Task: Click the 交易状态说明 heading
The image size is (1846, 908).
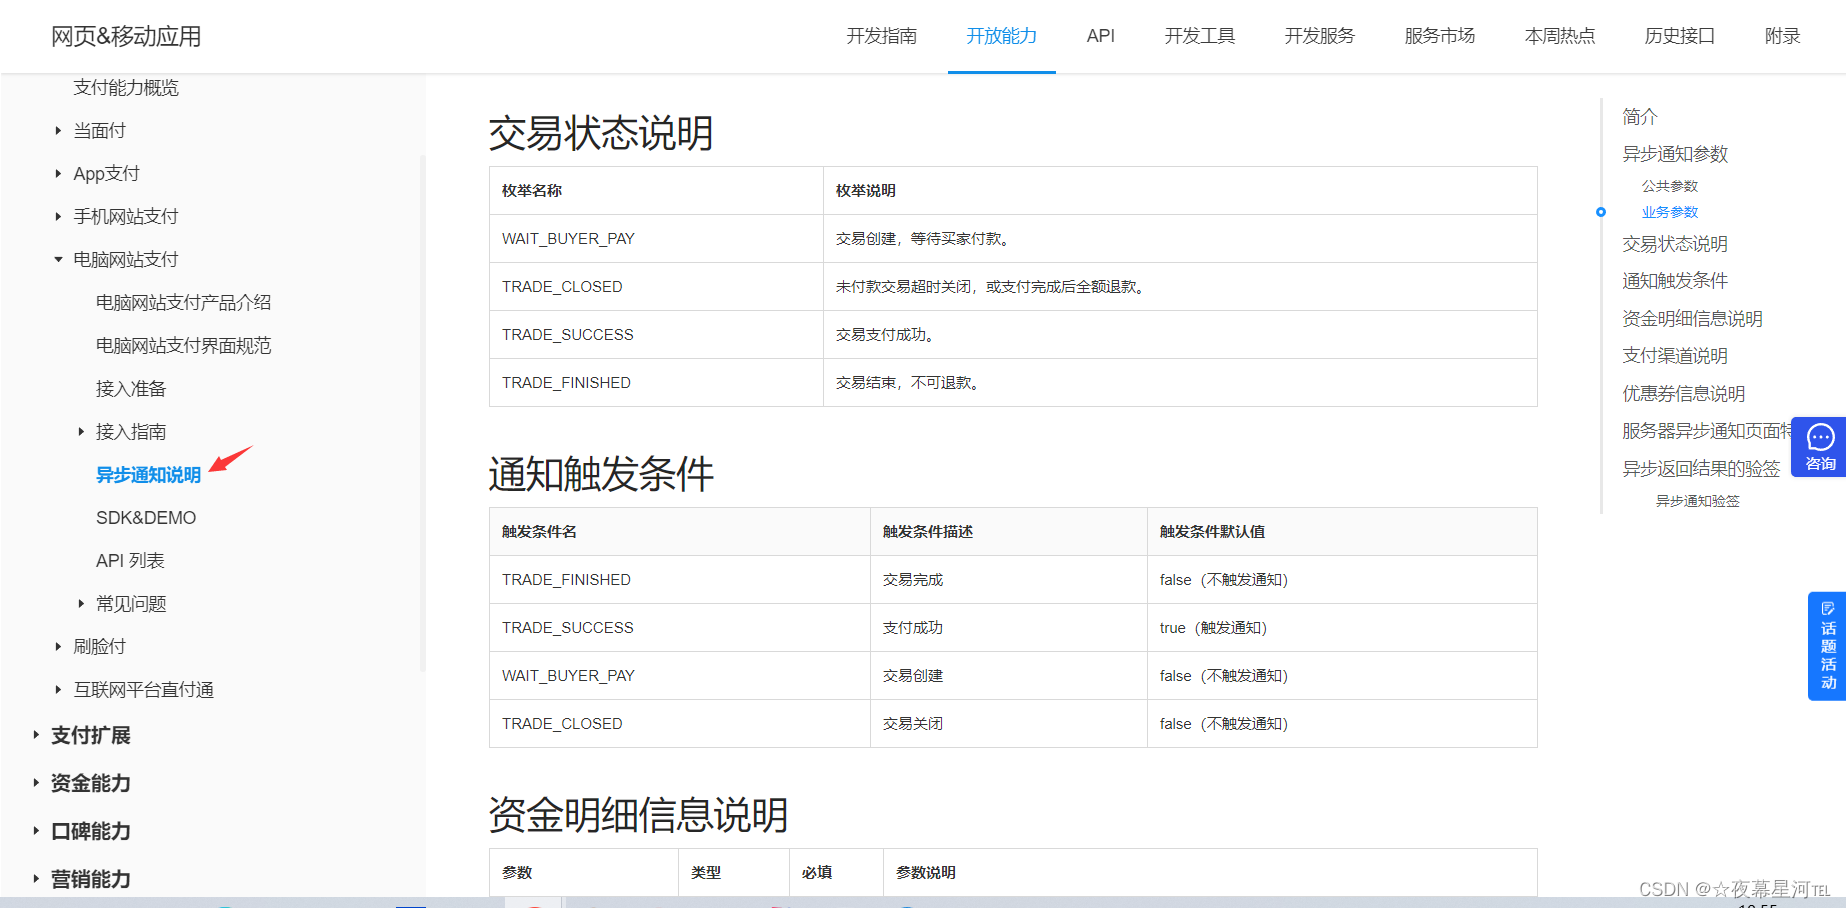Action: 601,133
